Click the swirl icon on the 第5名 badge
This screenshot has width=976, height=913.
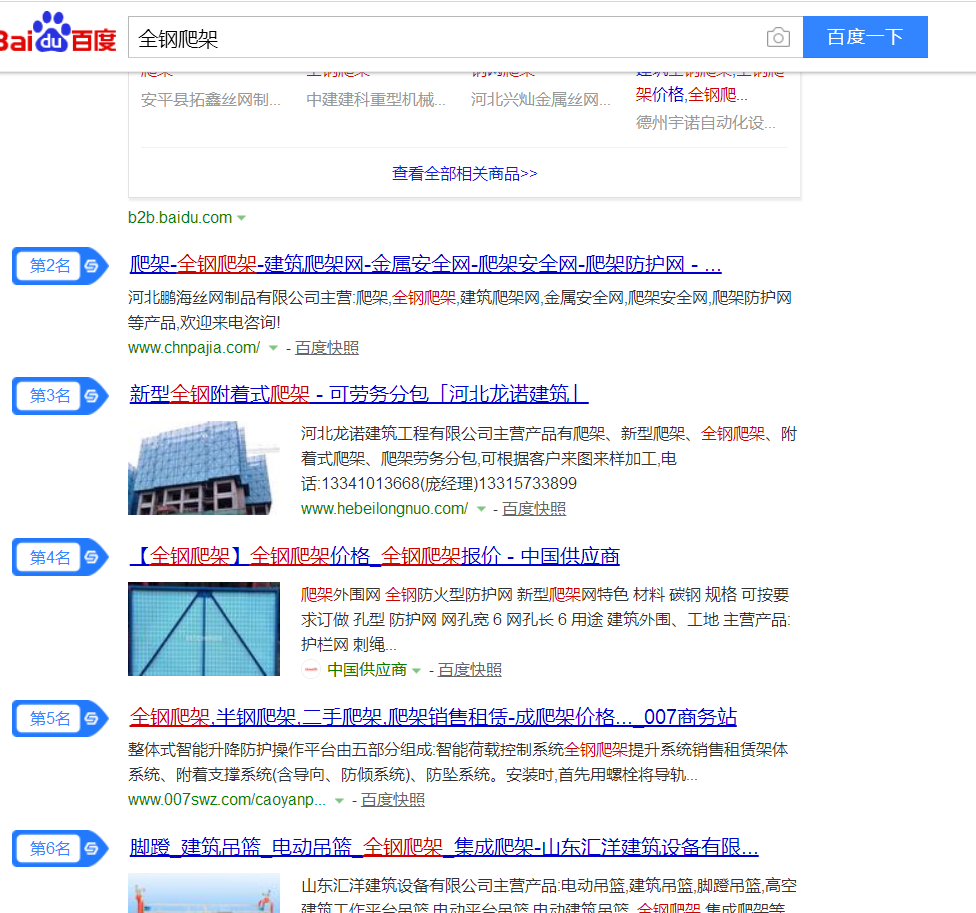(92, 718)
